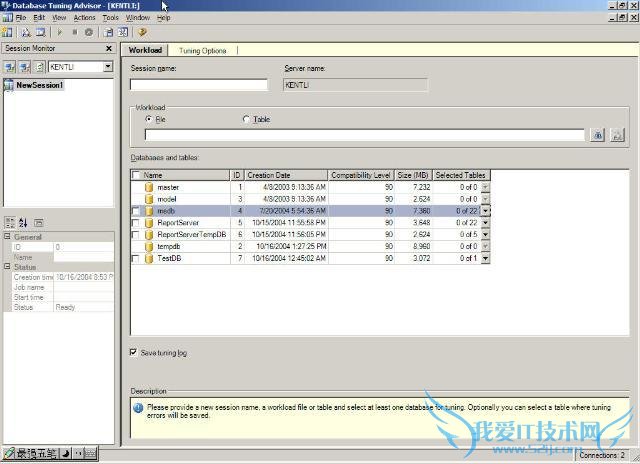Click the help icon in the toolbar

tap(143, 32)
